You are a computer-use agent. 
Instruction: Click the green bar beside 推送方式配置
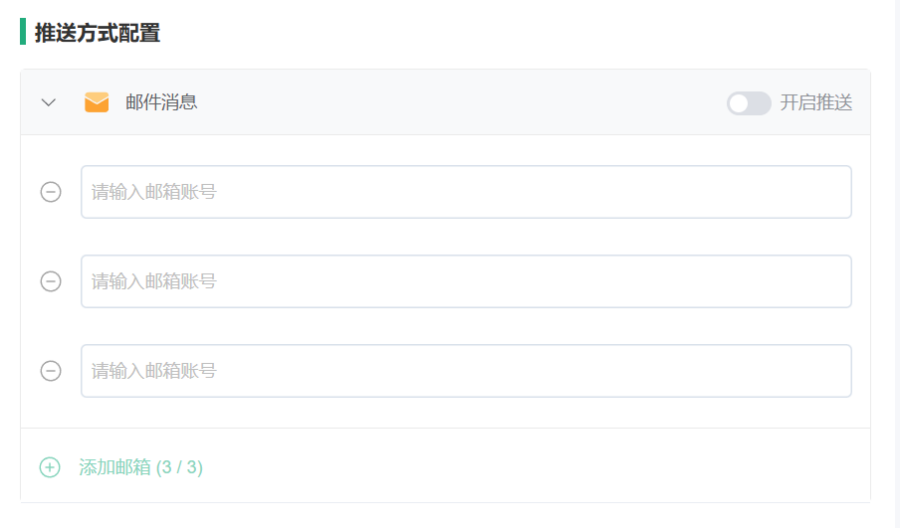click(x=23, y=32)
